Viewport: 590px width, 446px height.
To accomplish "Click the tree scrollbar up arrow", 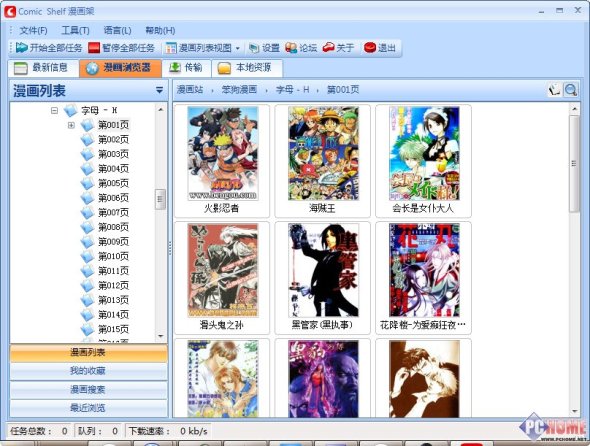I will [x=161, y=110].
